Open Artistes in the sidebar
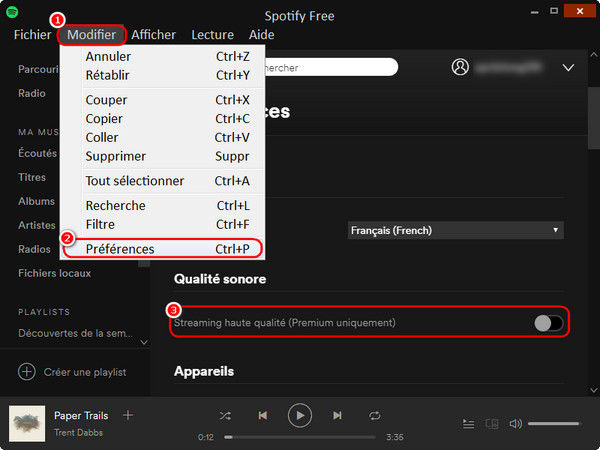The image size is (600, 450). [37, 225]
